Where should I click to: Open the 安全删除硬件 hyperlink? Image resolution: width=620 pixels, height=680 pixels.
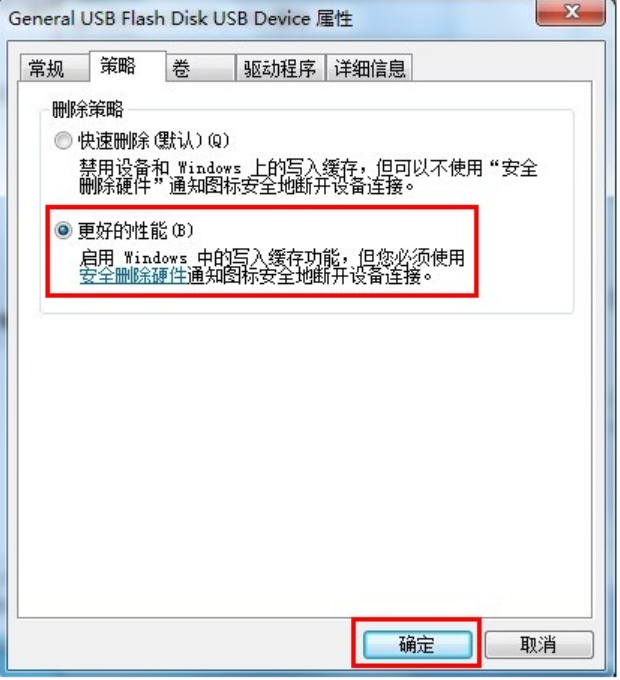[x=133, y=276]
